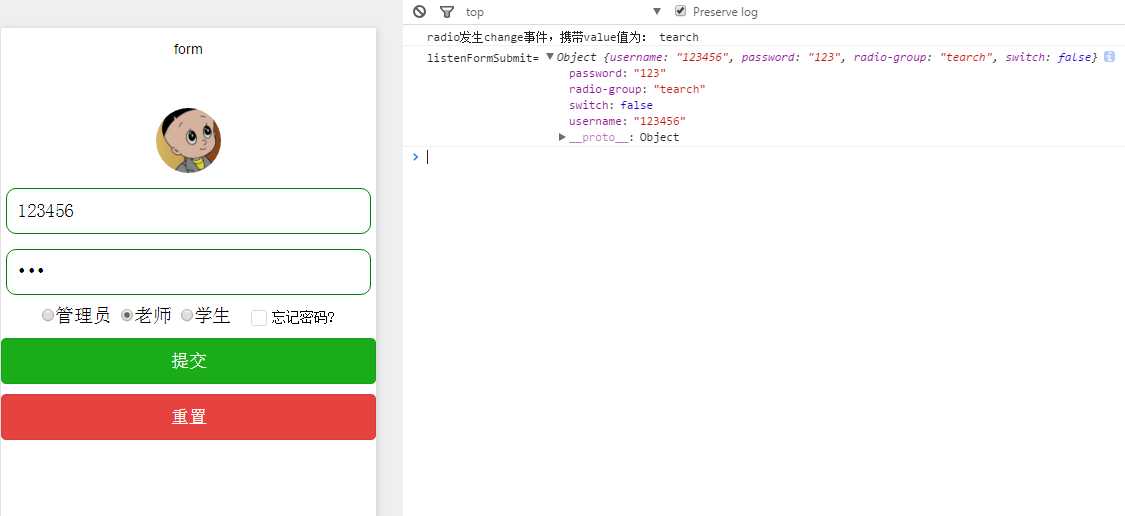Collapse the logged Object expander triangle
This screenshot has height=516, width=1125.
(x=550, y=57)
